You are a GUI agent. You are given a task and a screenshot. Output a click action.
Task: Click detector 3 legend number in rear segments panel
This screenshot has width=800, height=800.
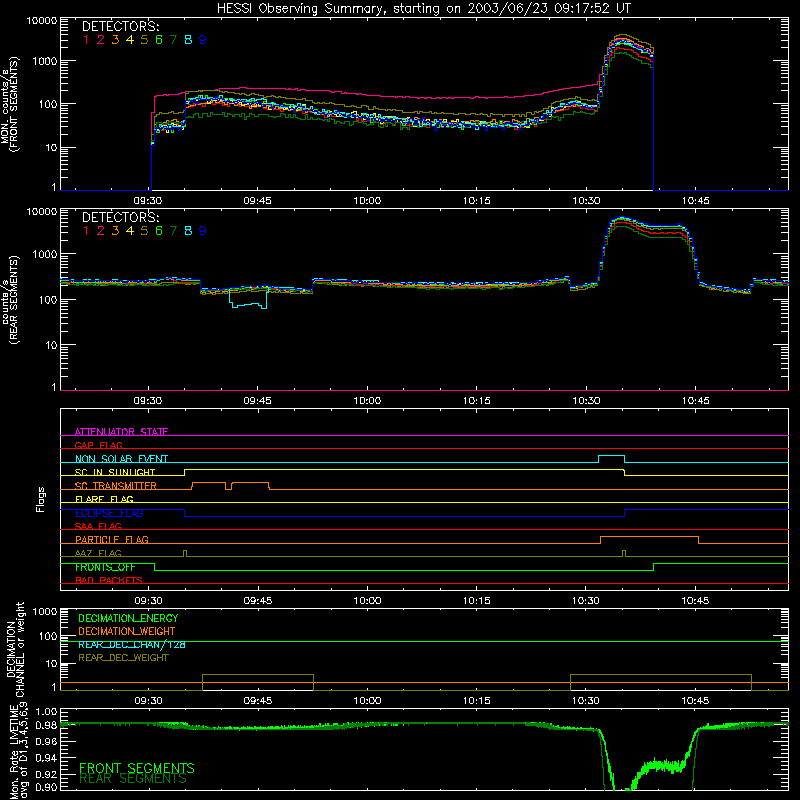(115, 231)
